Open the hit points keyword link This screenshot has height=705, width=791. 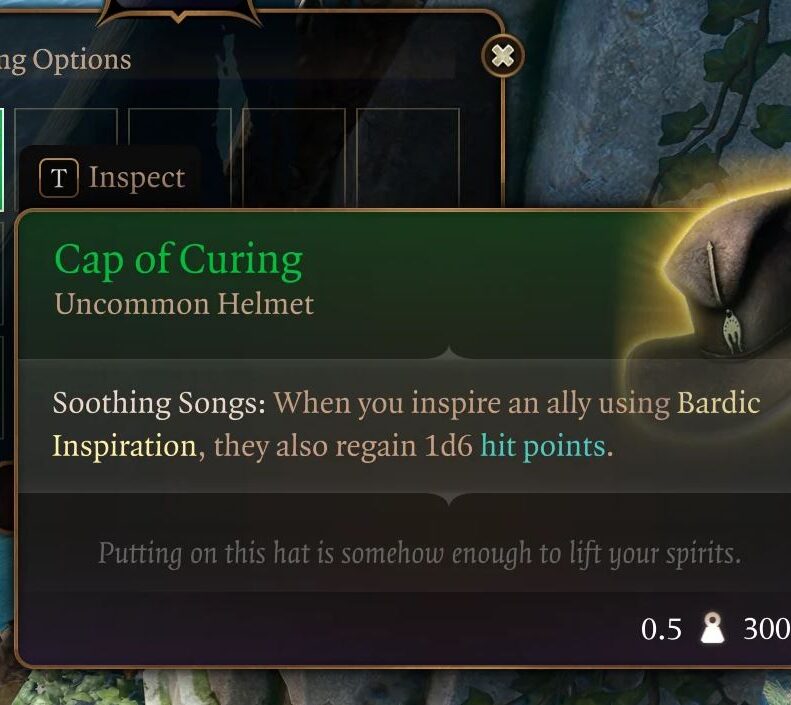click(x=543, y=447)
